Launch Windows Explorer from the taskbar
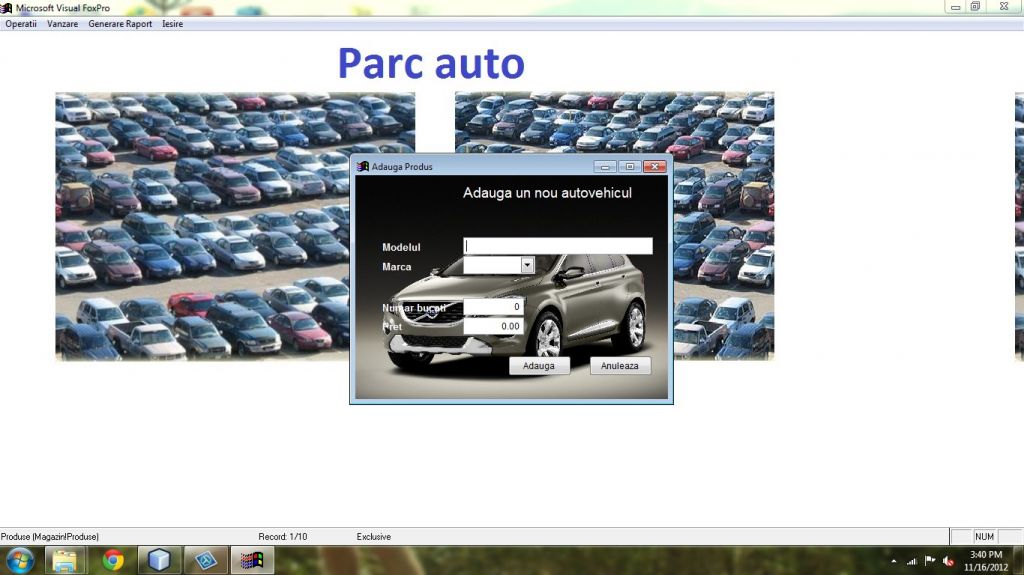1024x575 pixels. (66, 560)
